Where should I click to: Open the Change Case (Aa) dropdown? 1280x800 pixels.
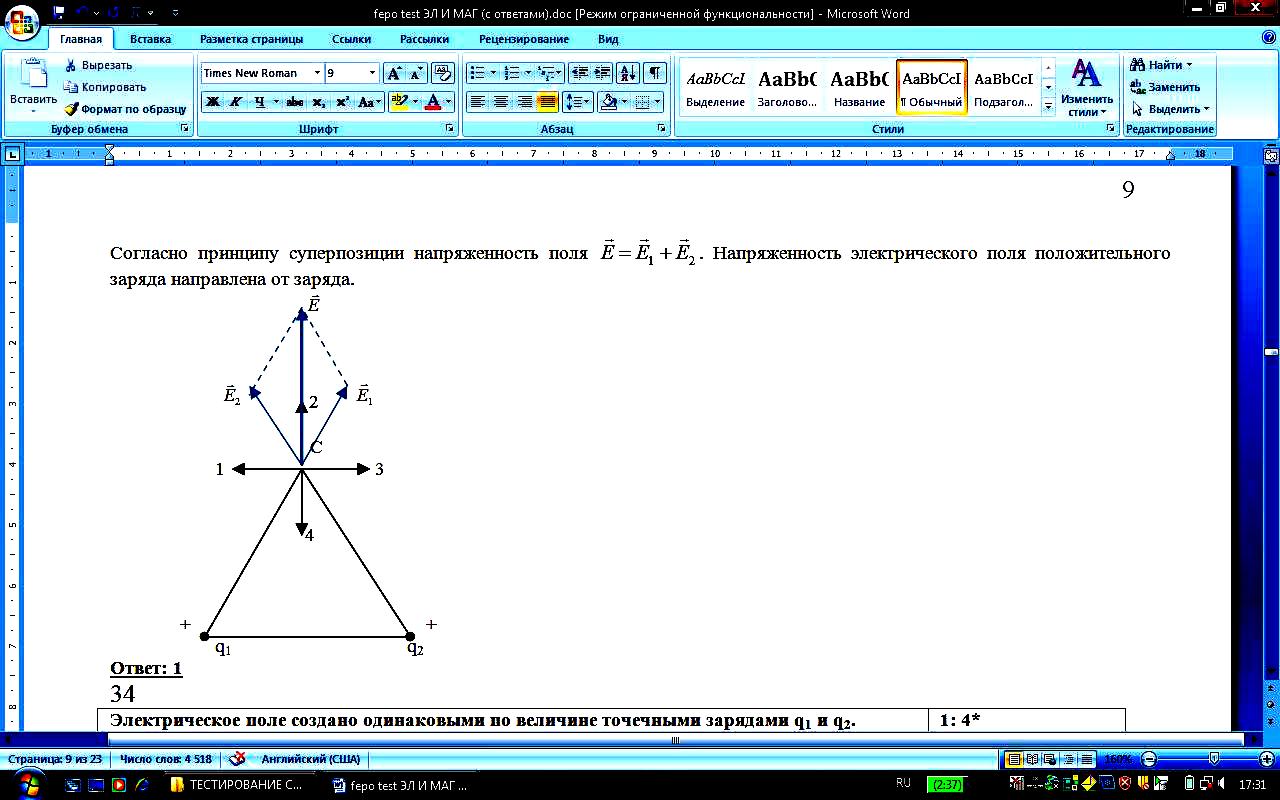tap(369, 102)
